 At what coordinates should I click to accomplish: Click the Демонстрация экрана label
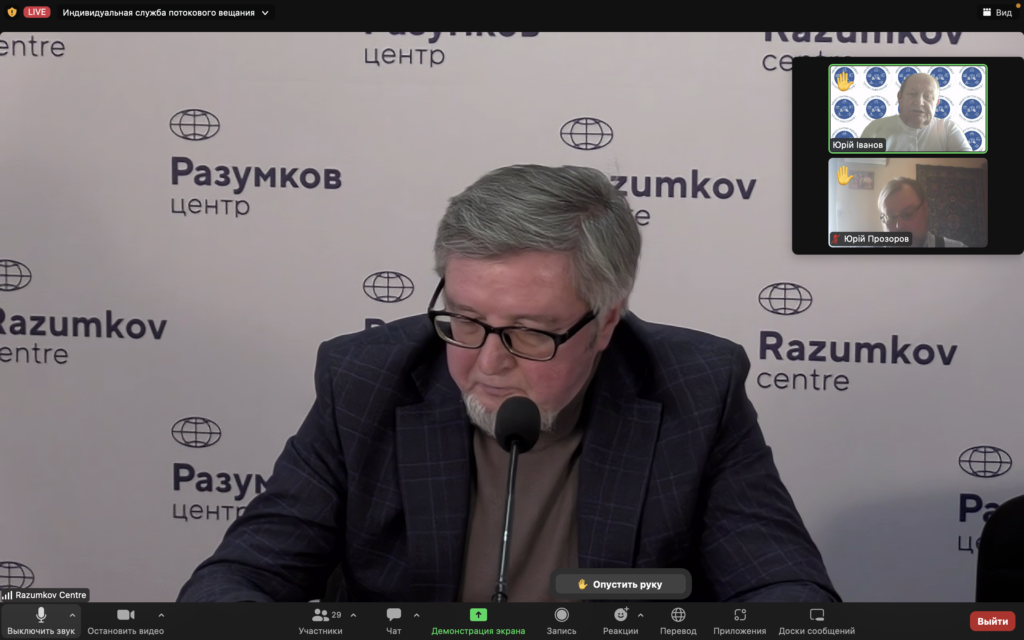[478, 631]
